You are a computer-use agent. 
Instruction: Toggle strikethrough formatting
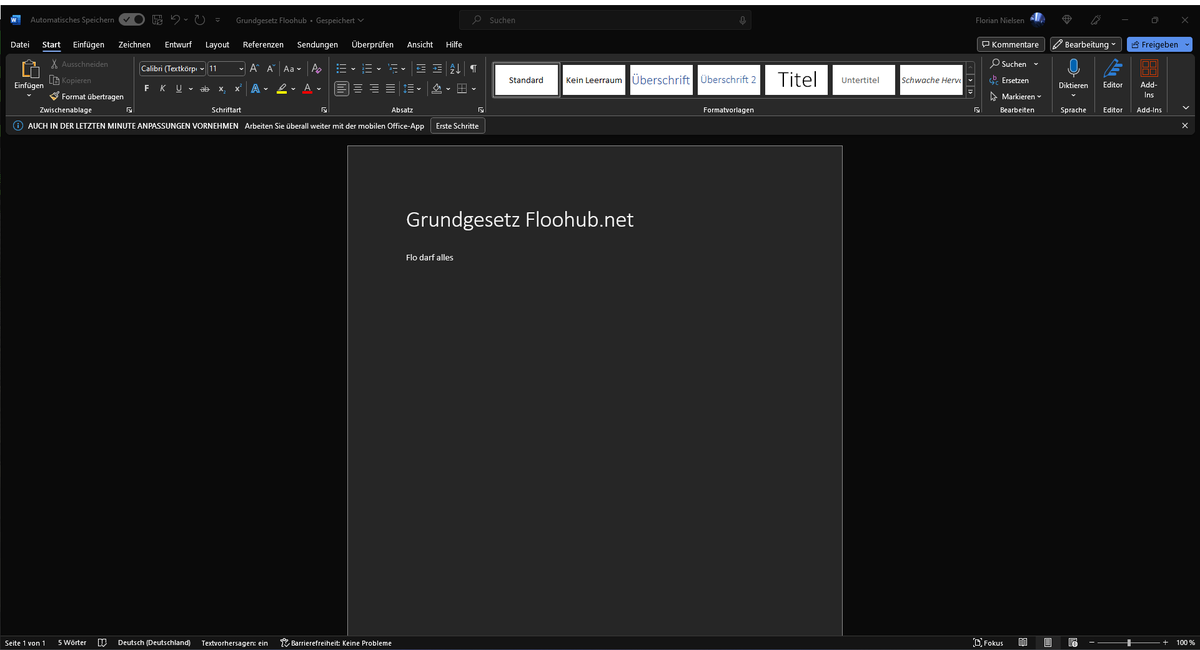[x=204, y=88]
